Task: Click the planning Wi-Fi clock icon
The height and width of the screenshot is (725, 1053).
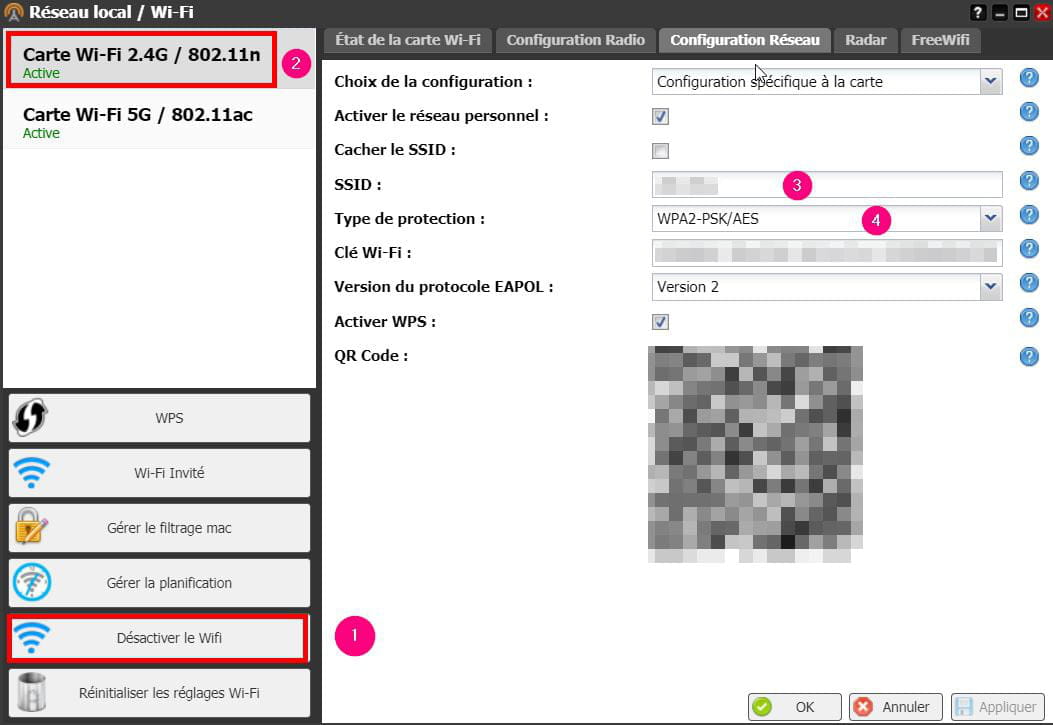Action: (x=32, y=582)
